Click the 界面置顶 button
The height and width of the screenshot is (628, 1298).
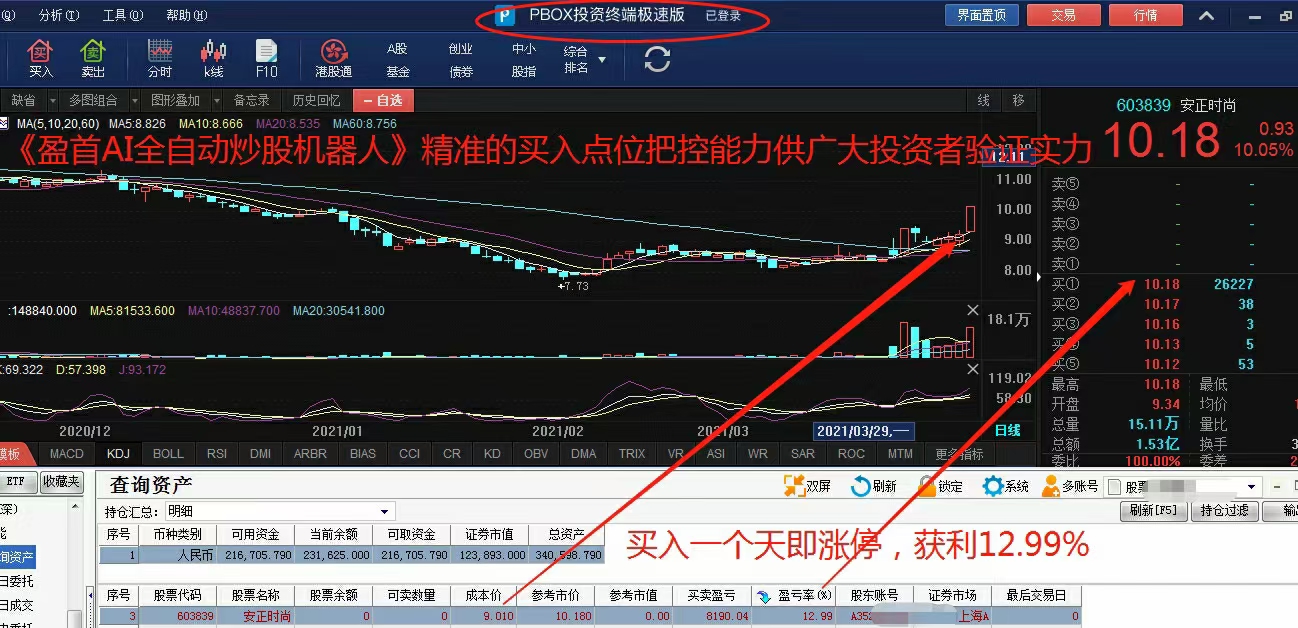(981, 15)
